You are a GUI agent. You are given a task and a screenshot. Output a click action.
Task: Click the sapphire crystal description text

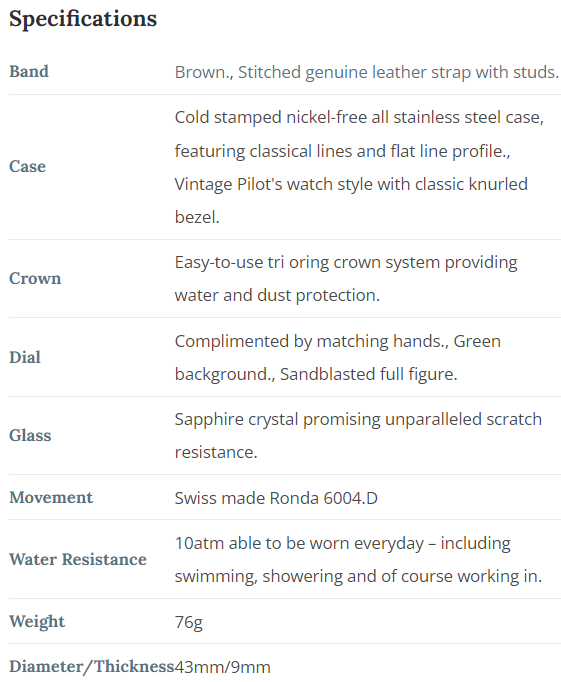click(358, 436)
